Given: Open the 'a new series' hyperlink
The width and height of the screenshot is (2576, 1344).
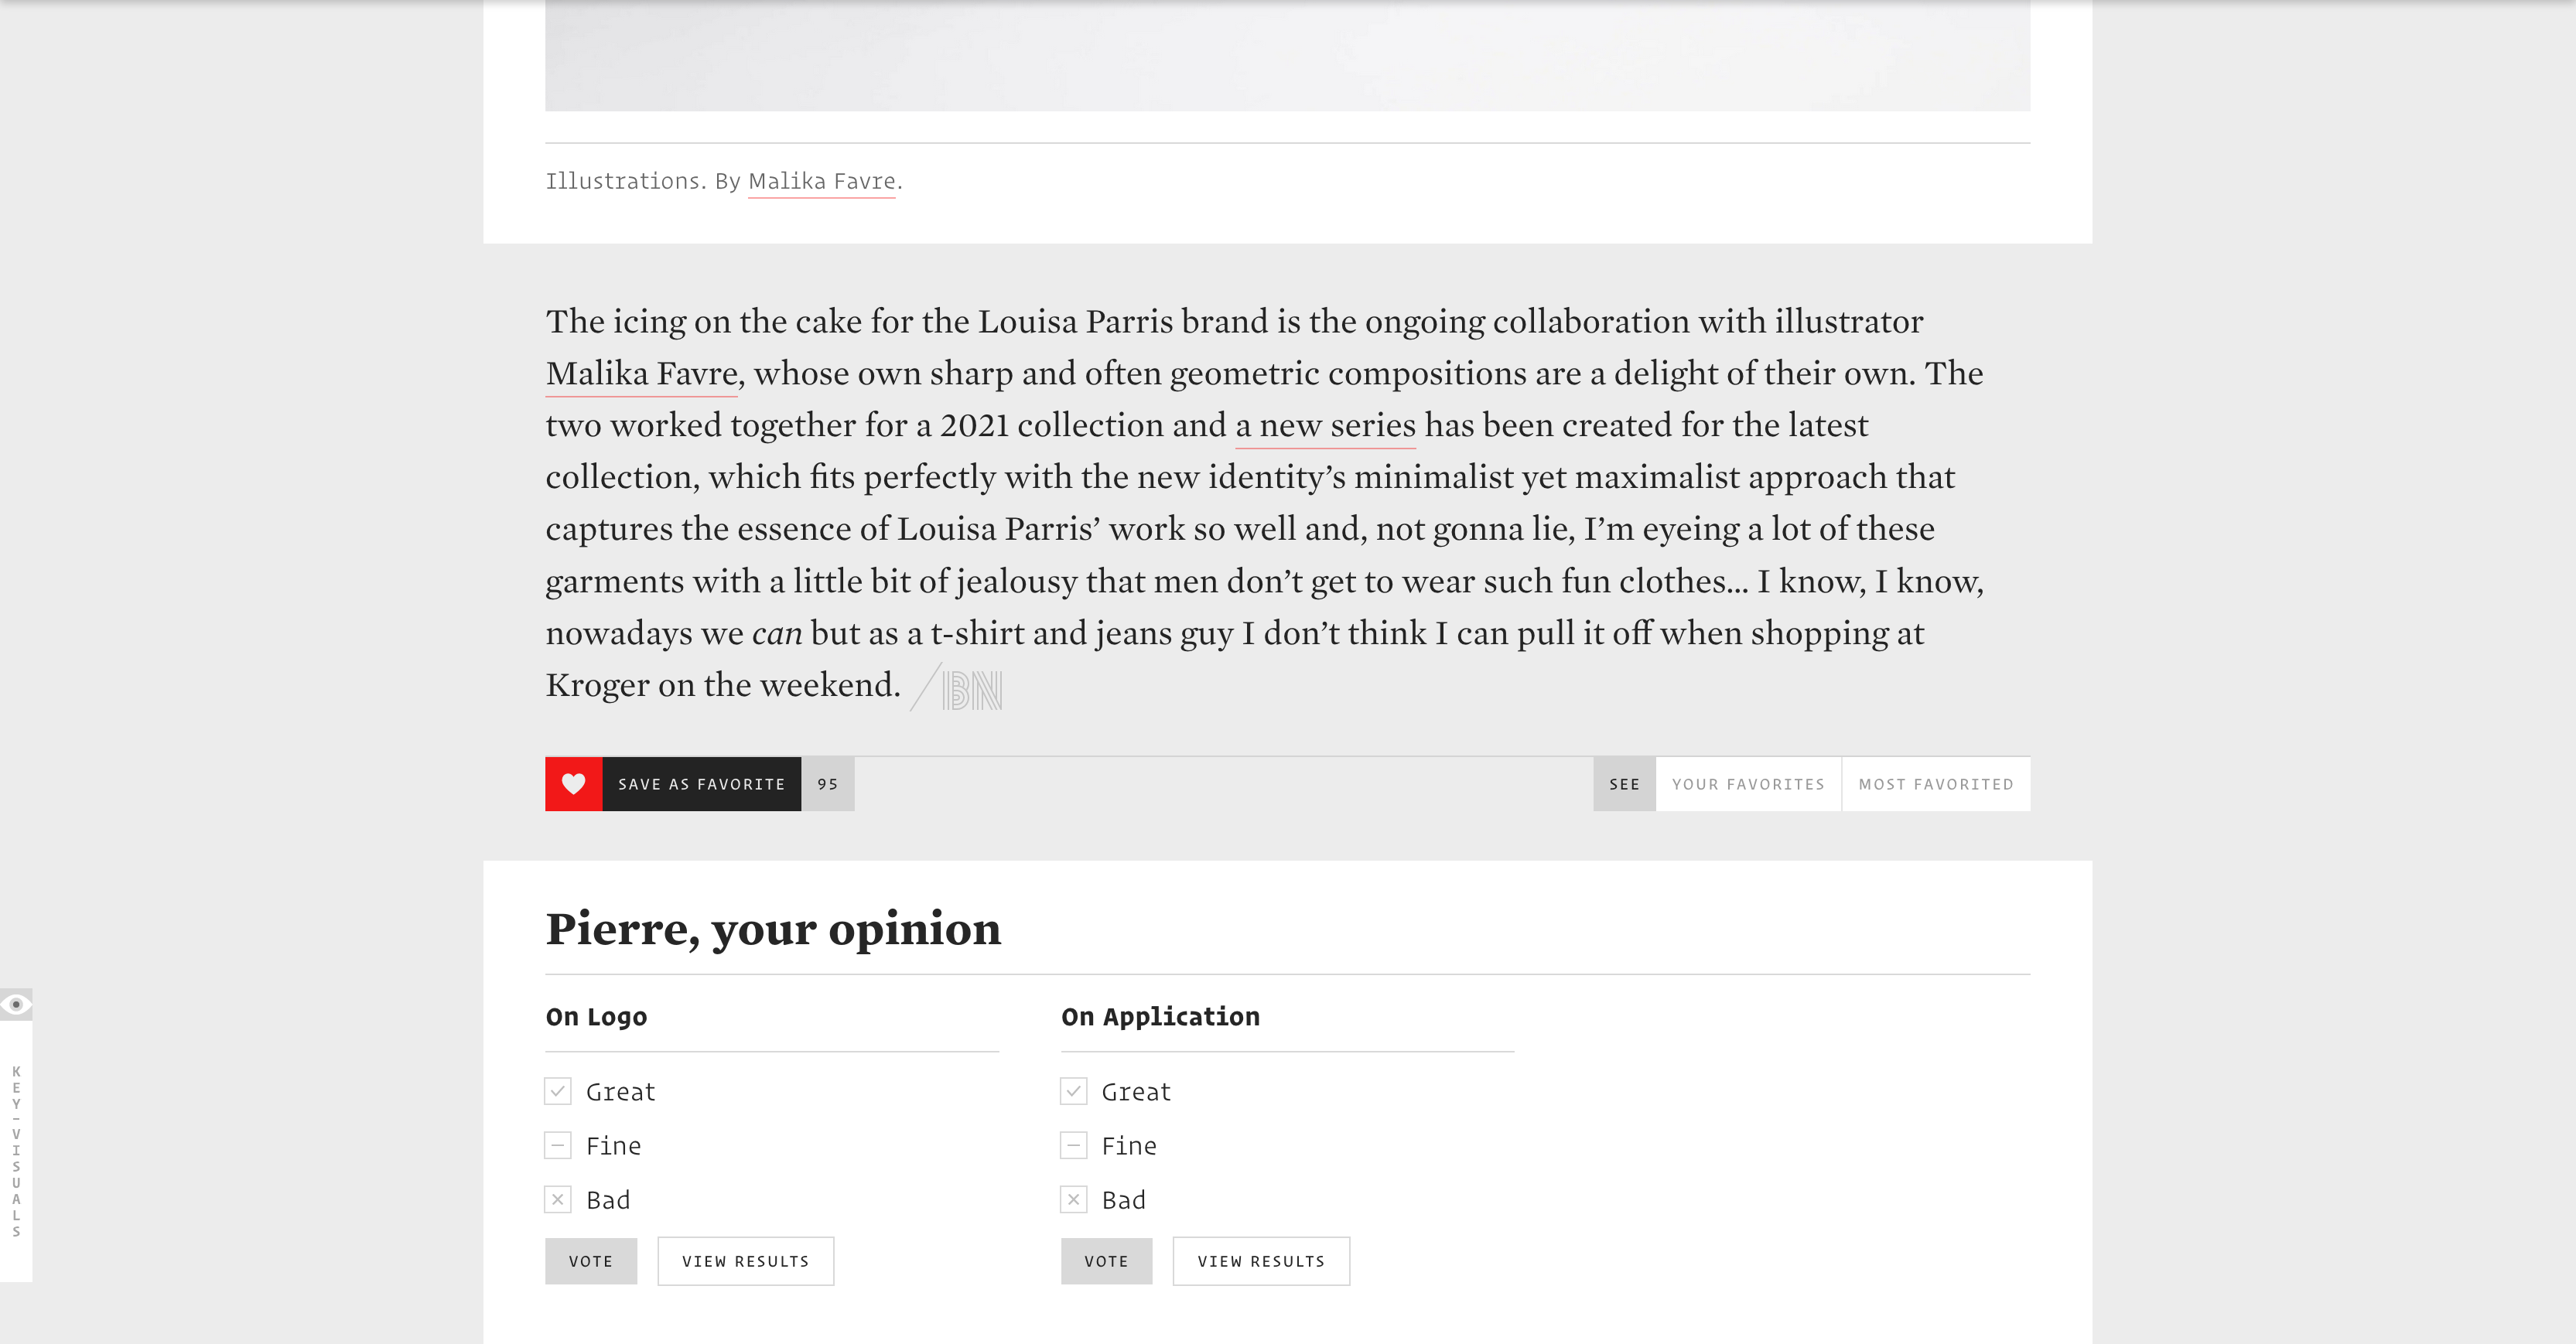Looking at the screenshot, I should 1325,426.
